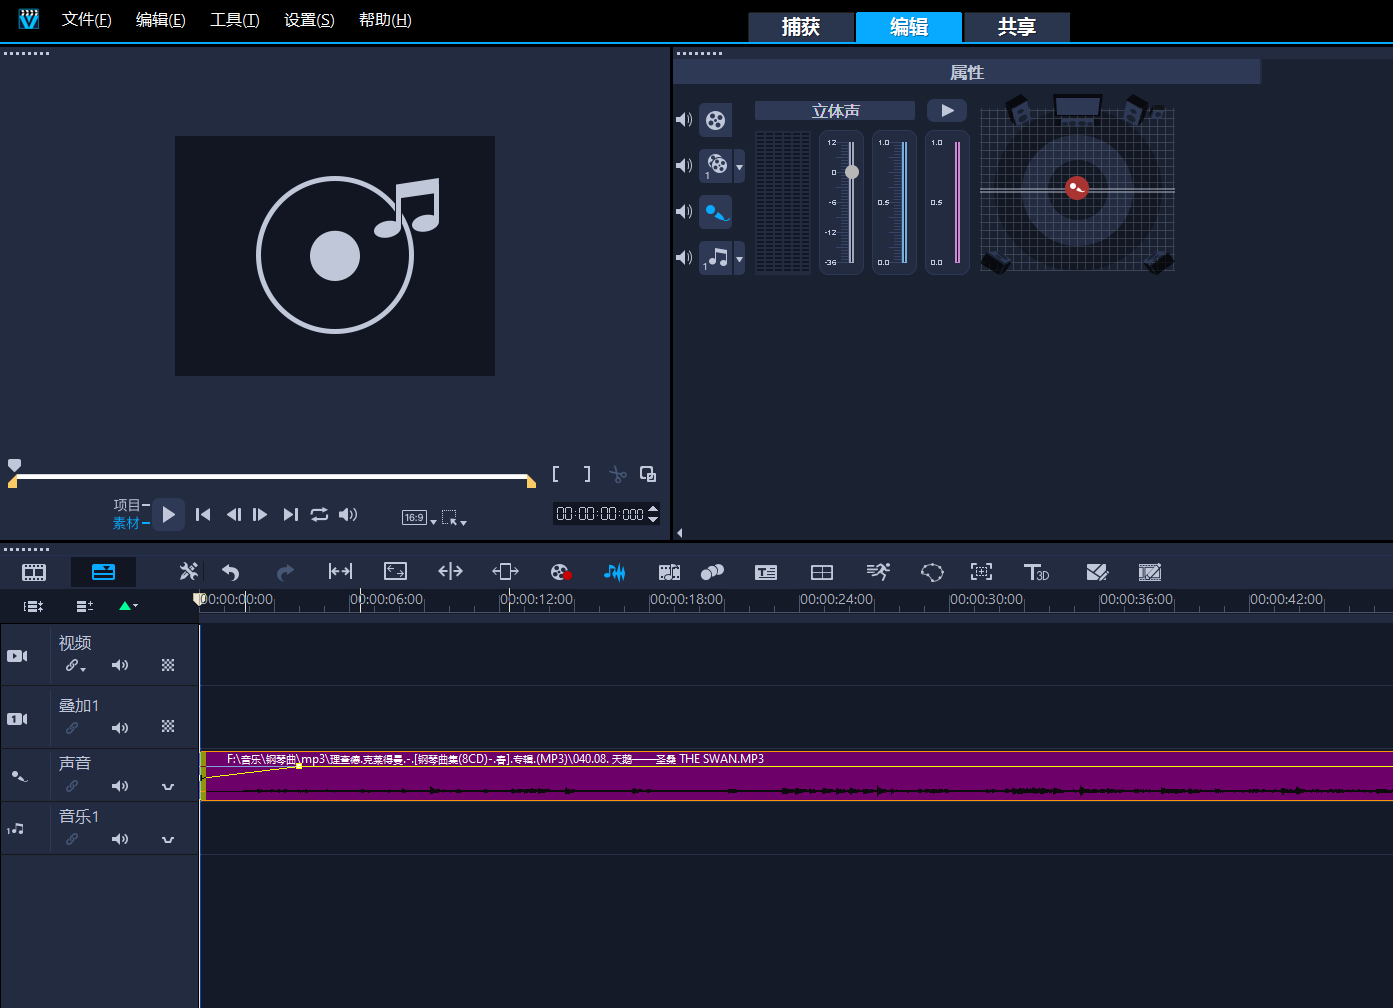Collapse the panel with left arrow

click(680, 533)
